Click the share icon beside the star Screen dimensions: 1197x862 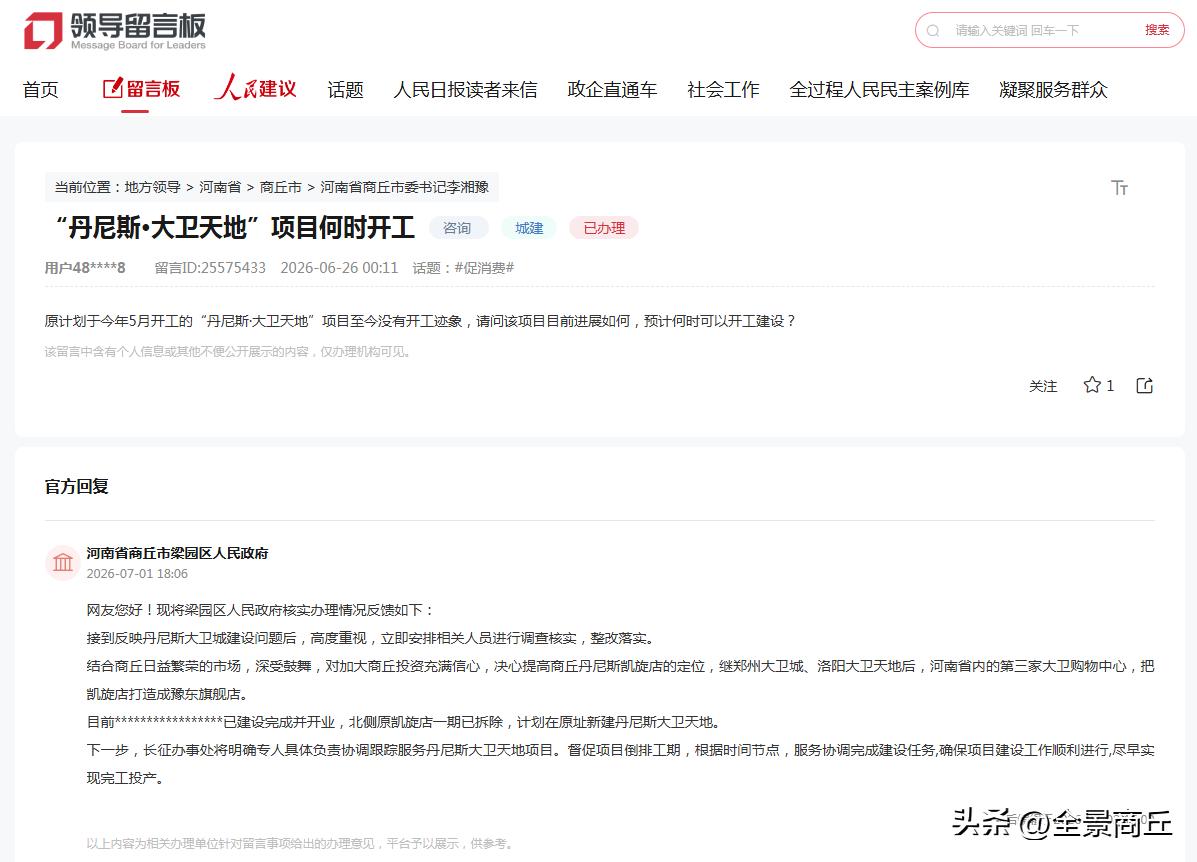pos(1144,386)
